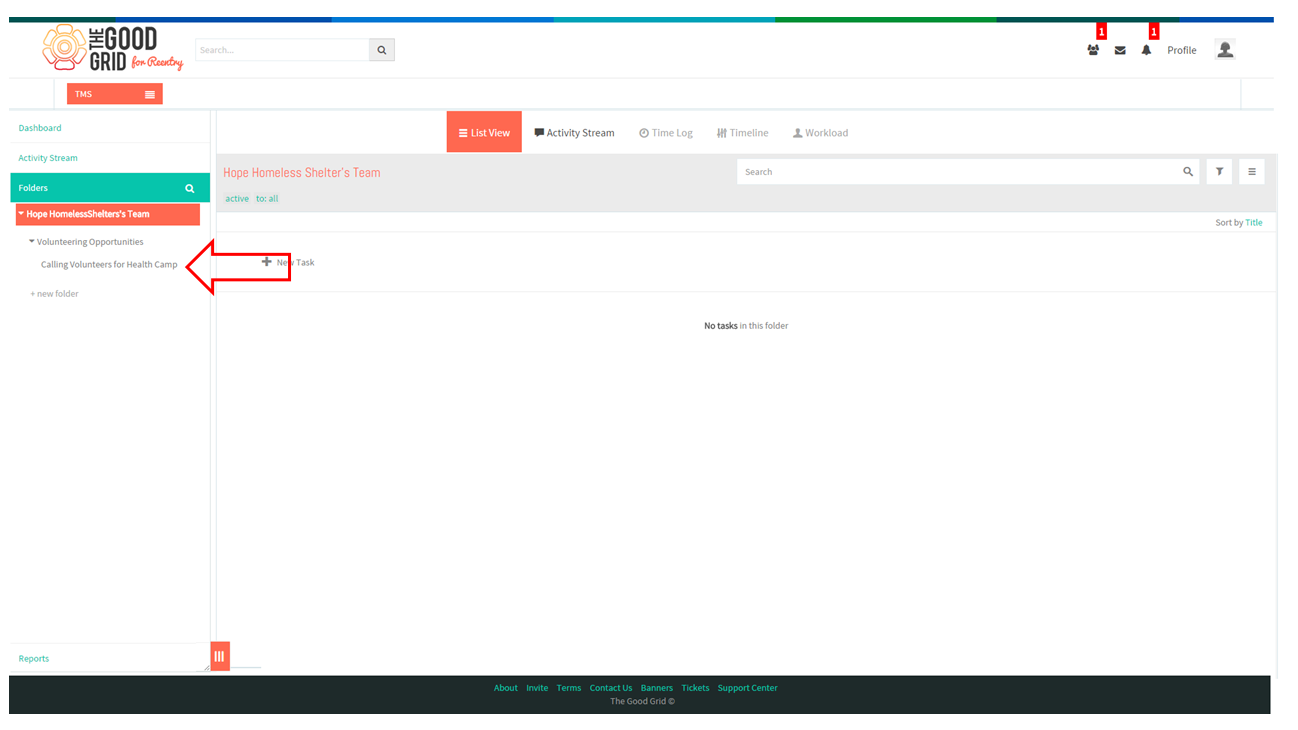This screenshot has width=1298, height=730.
Task: Open Reports in the sidebar
Action: point(34,658)
